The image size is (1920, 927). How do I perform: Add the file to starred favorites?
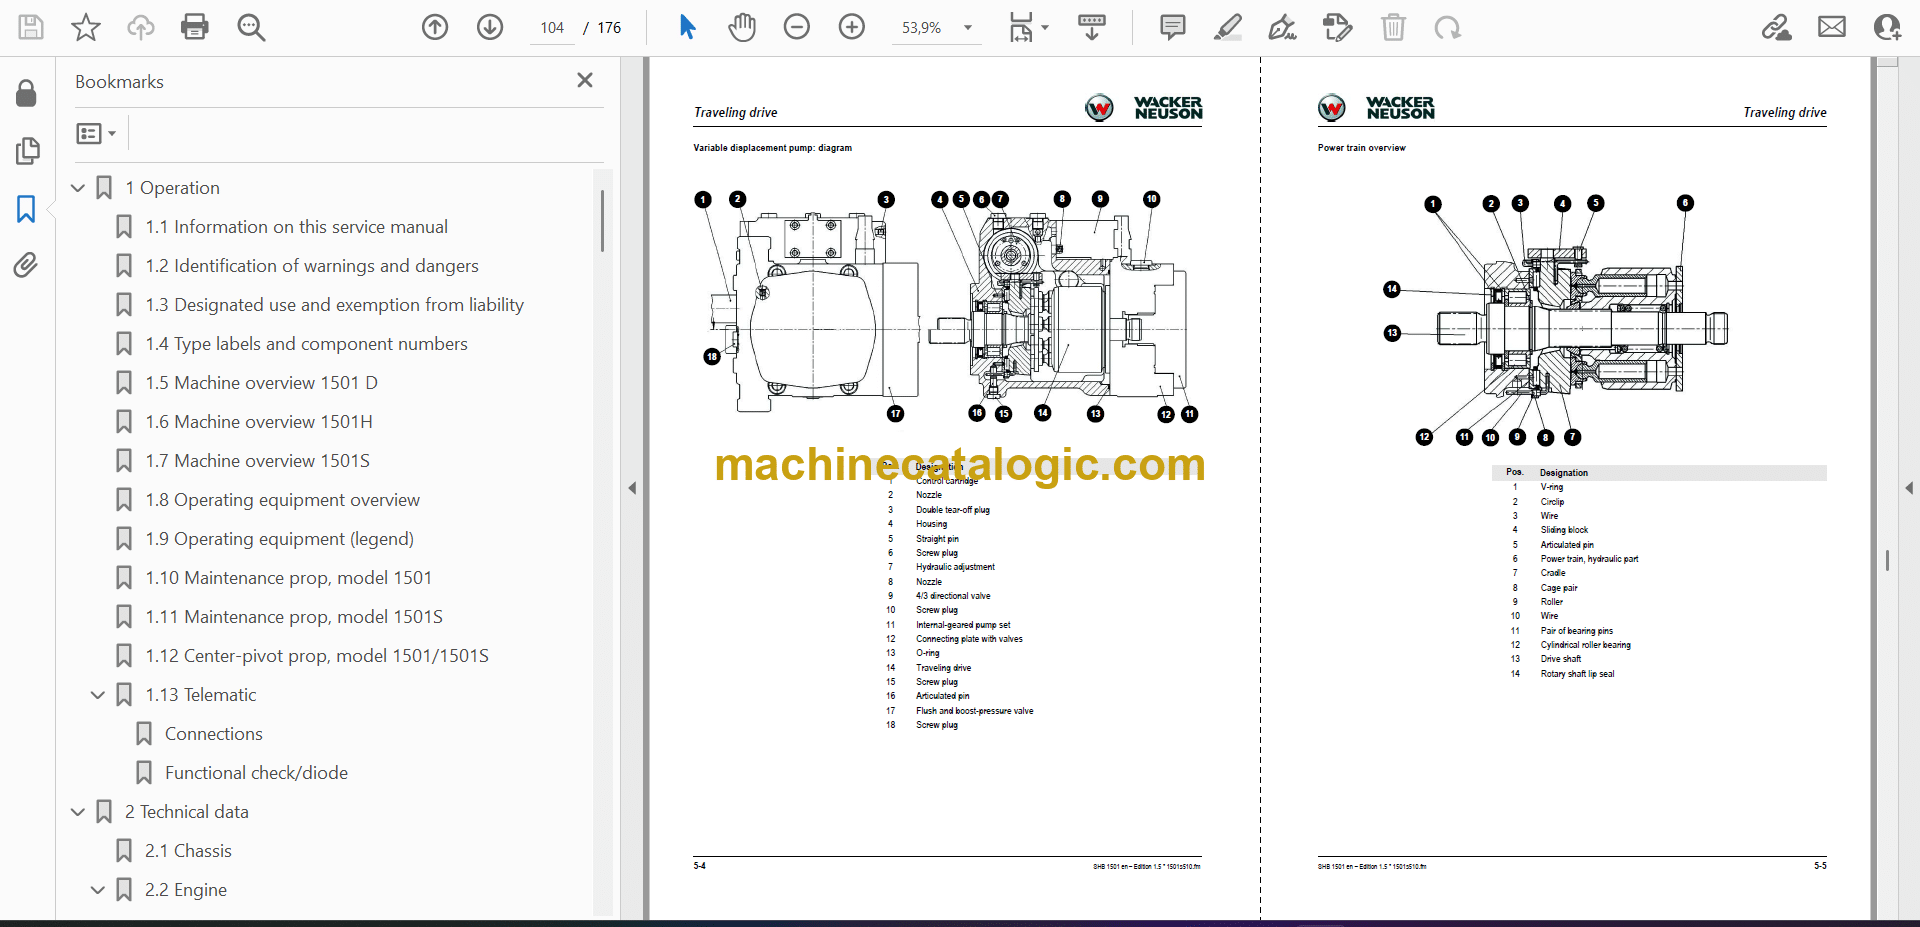[86, 27]
